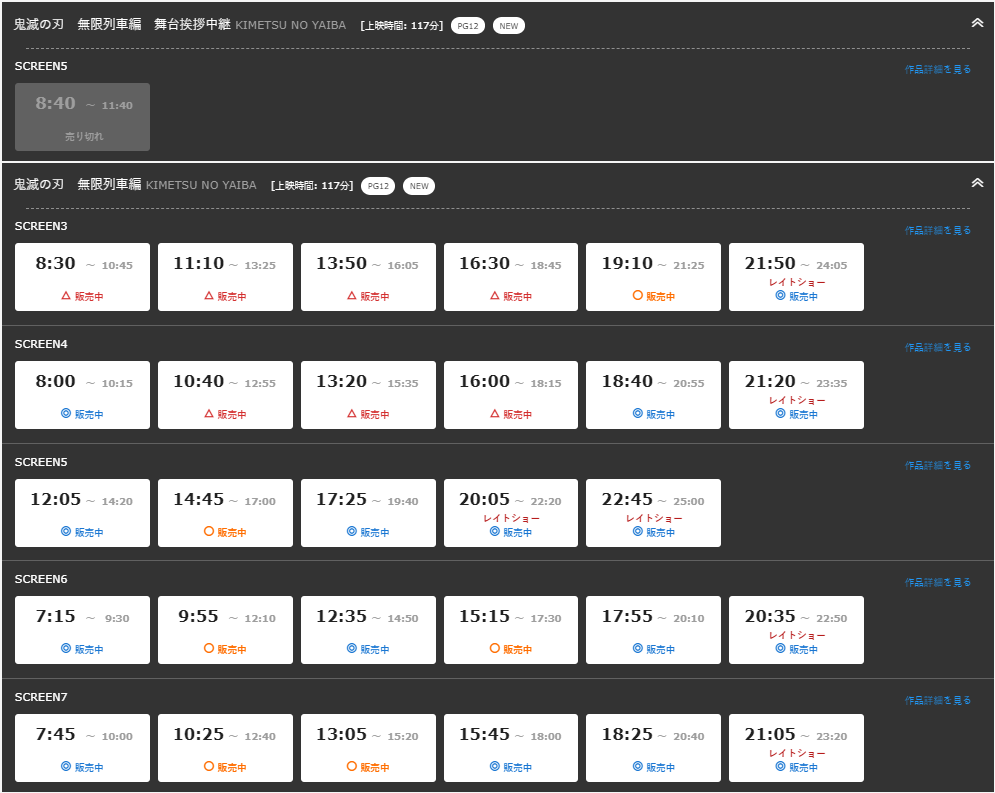The image size is (995, 793).
Task: Click the SCREEN6 label
Action: tap(41, 579)
